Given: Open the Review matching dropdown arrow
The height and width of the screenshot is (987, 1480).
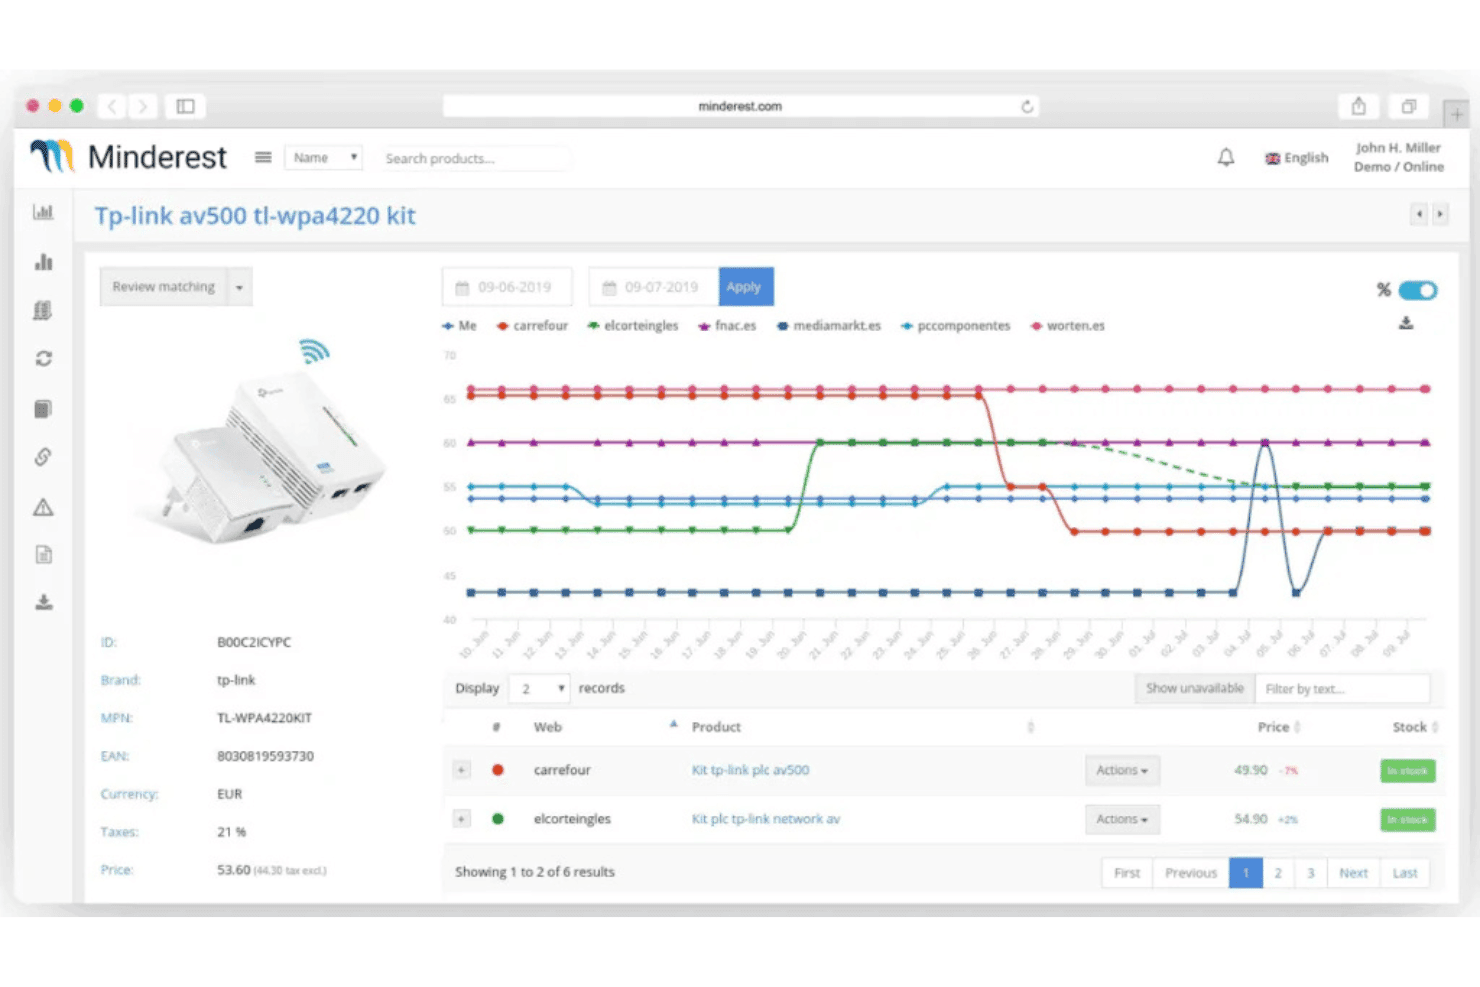Looking at the screenshot, I should [240, 287].
